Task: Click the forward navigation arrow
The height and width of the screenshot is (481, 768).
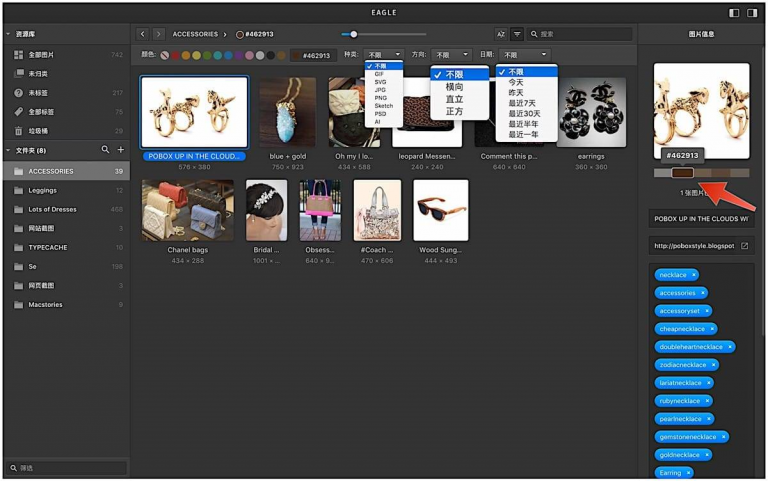Action: pos(158,34)
